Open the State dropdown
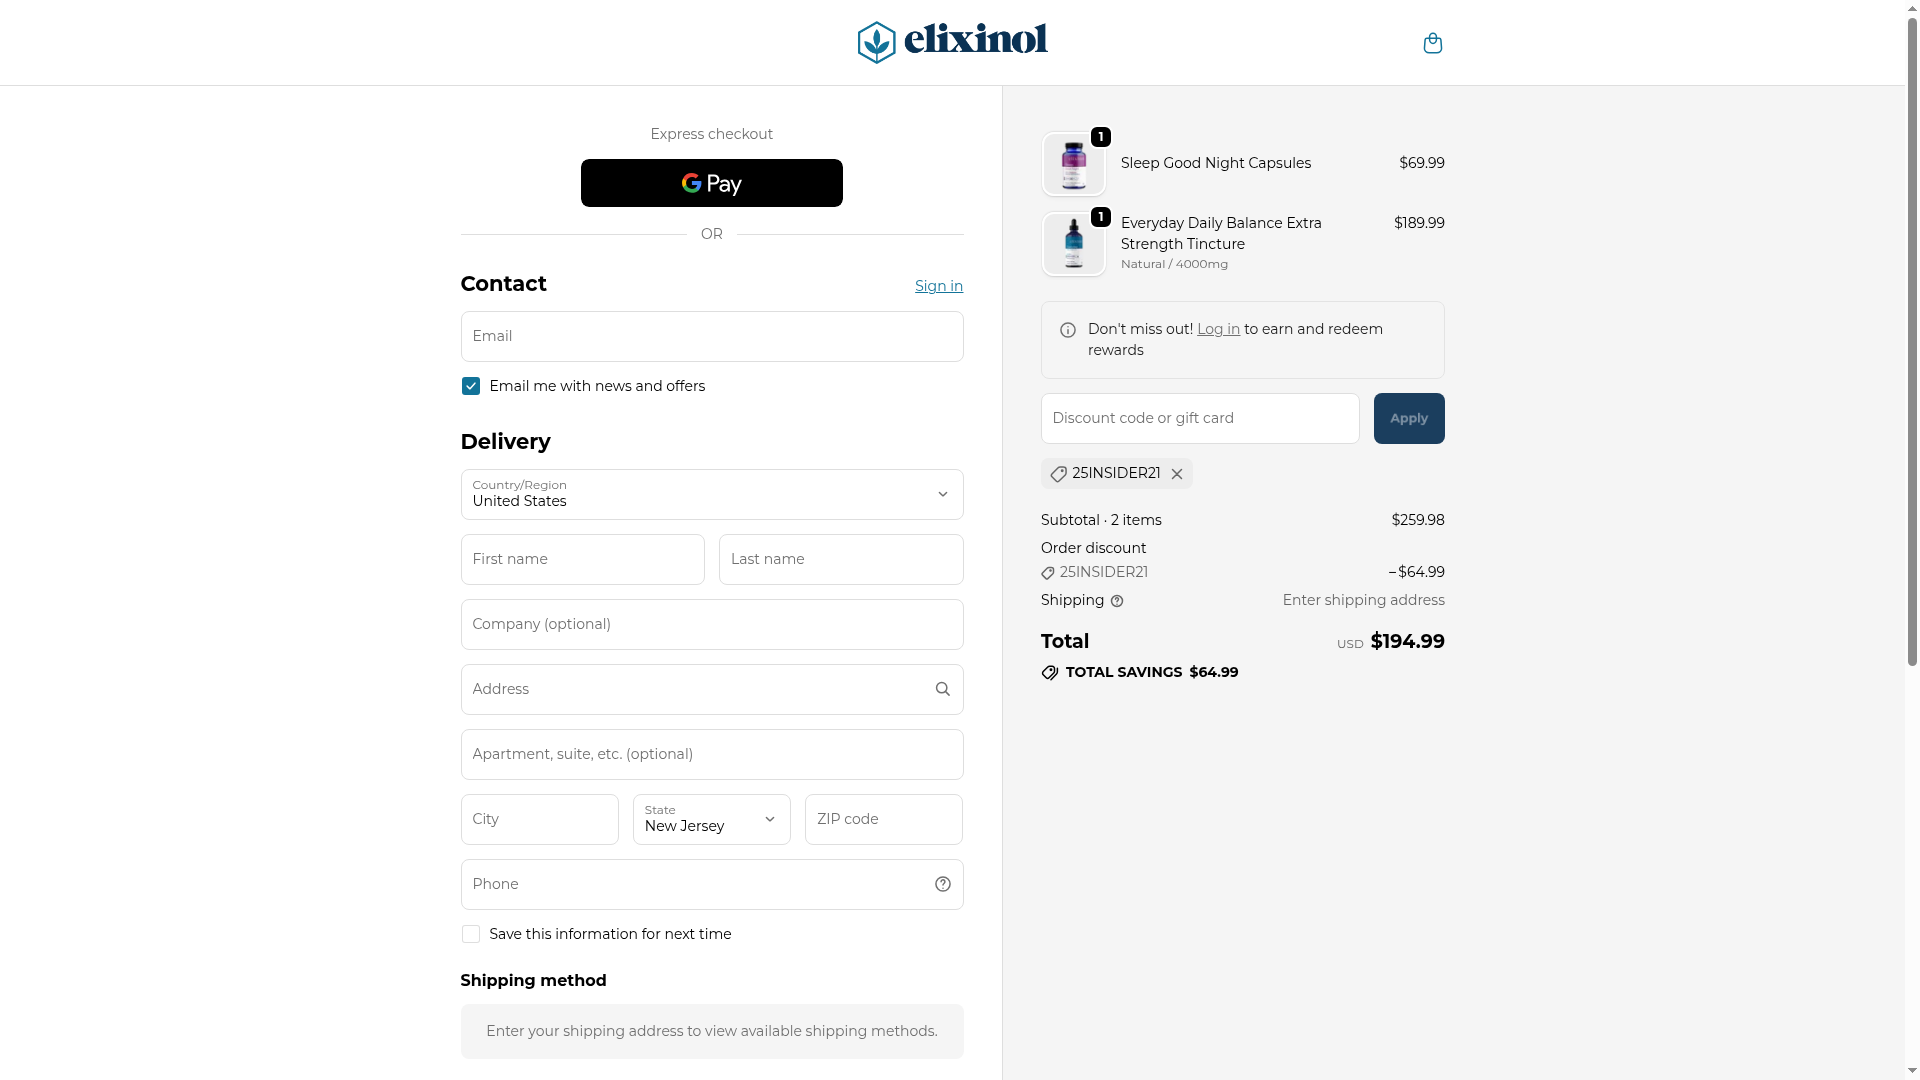 711,819
